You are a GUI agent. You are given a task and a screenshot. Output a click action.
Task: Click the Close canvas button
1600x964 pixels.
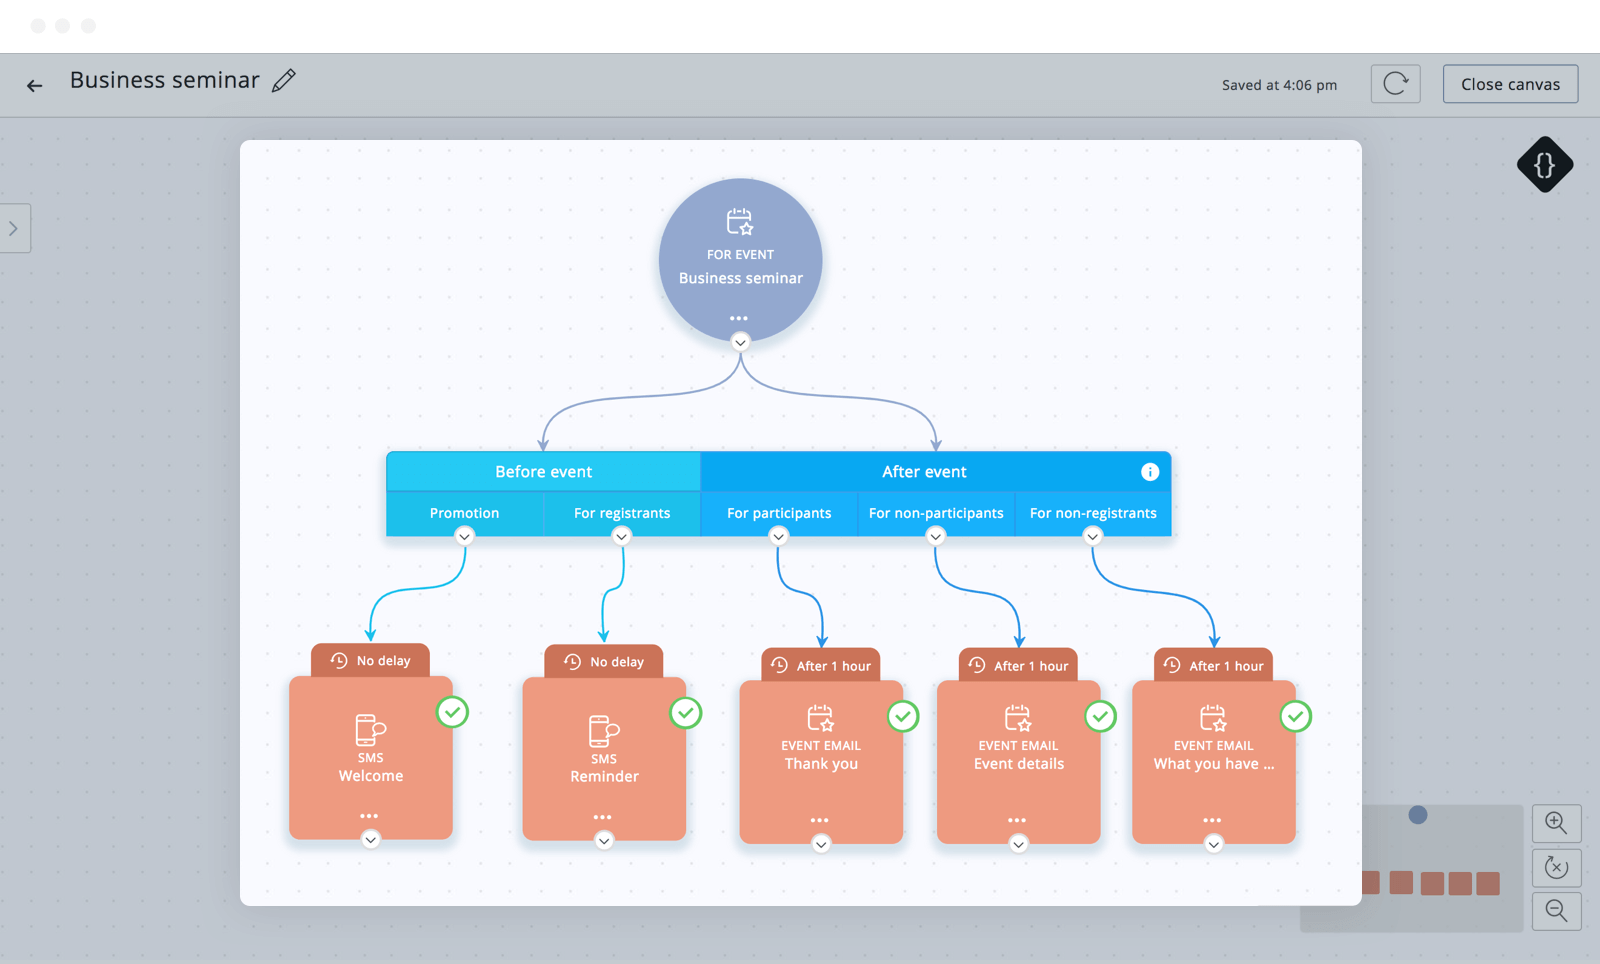(1510, 84)
